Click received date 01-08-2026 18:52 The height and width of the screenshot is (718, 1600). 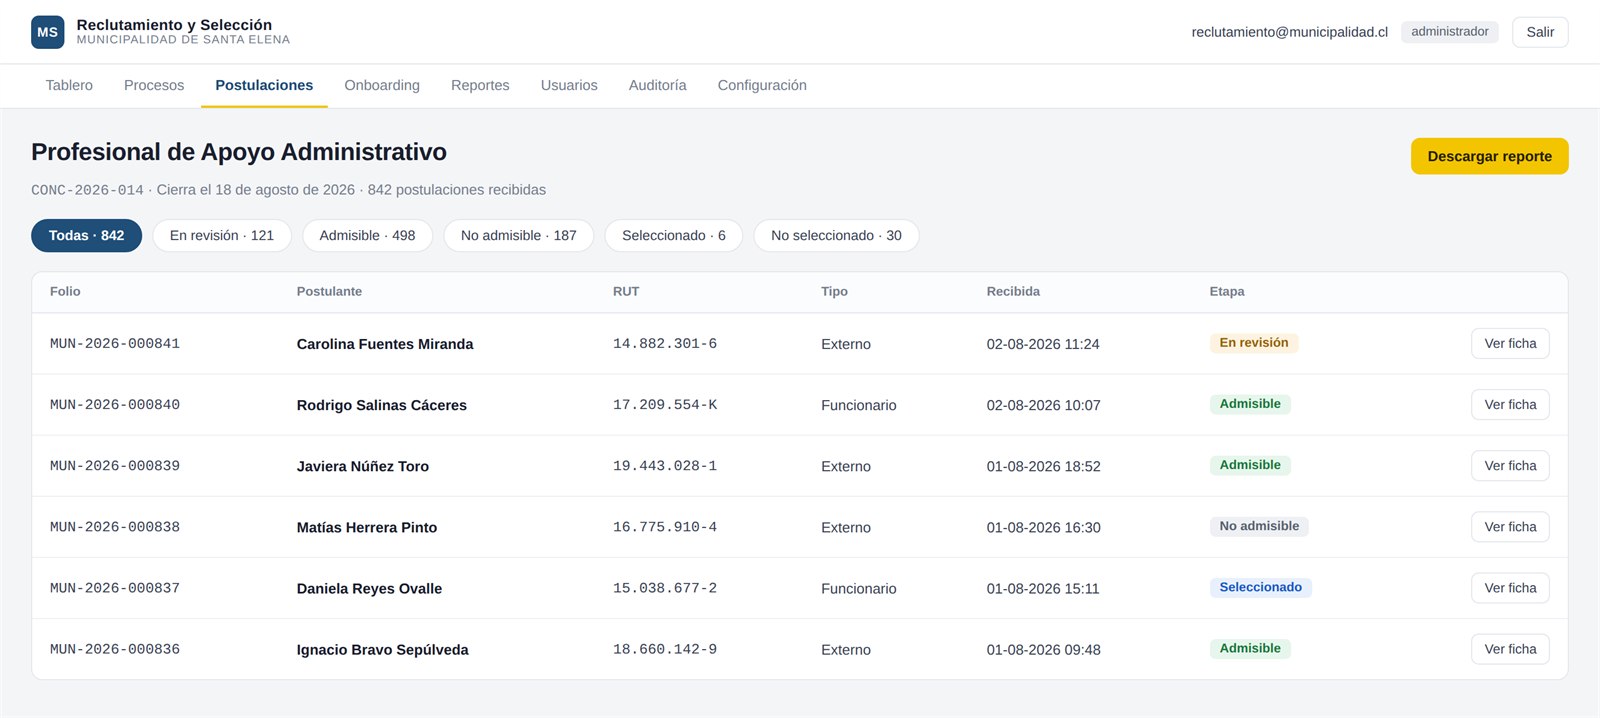point(1043,466)
